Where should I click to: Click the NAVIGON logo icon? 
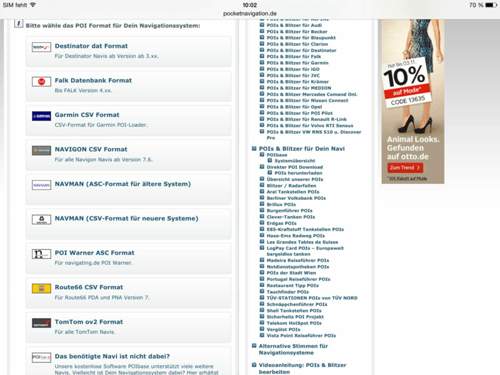(41, 150)
